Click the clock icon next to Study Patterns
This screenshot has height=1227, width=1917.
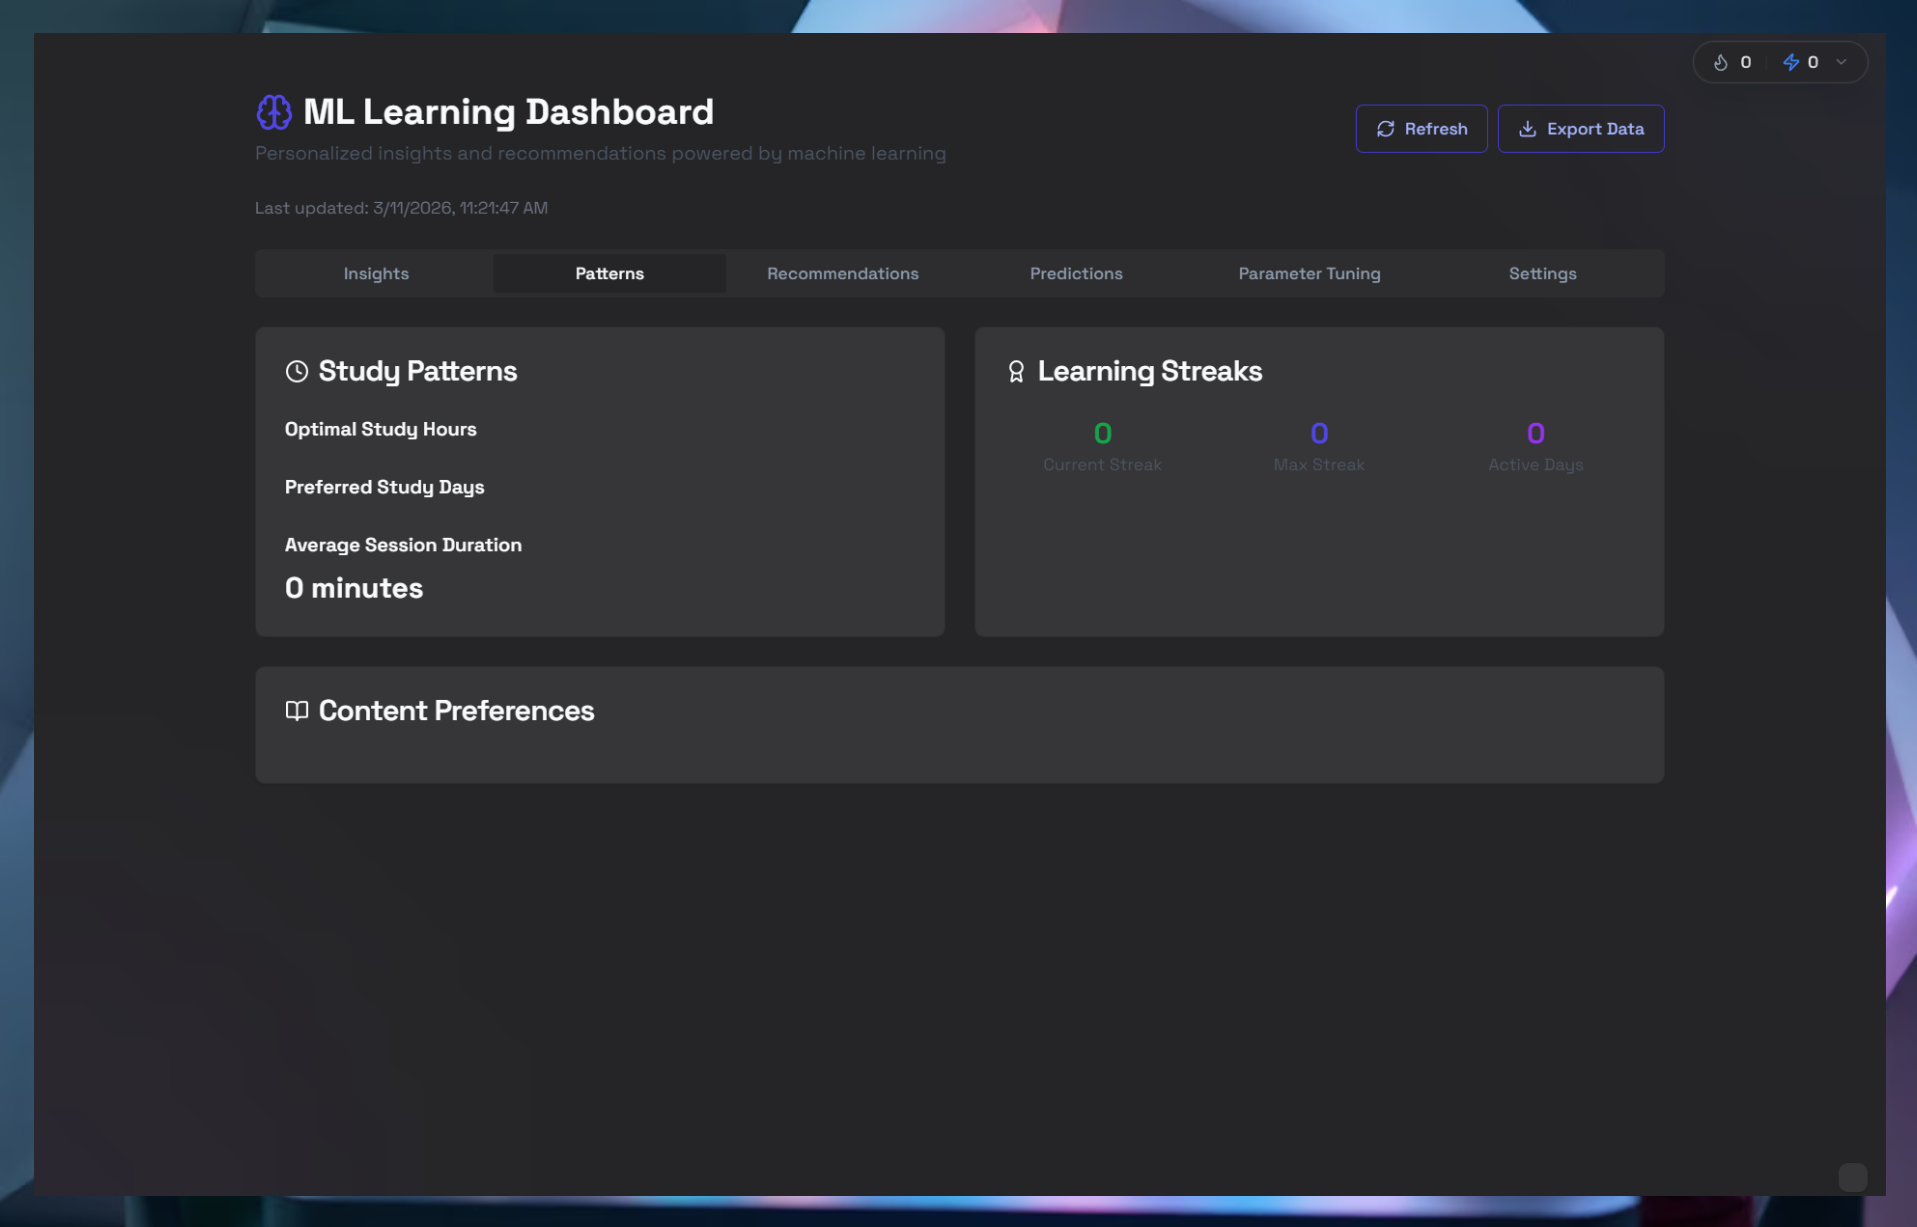[x=297, y=371]
